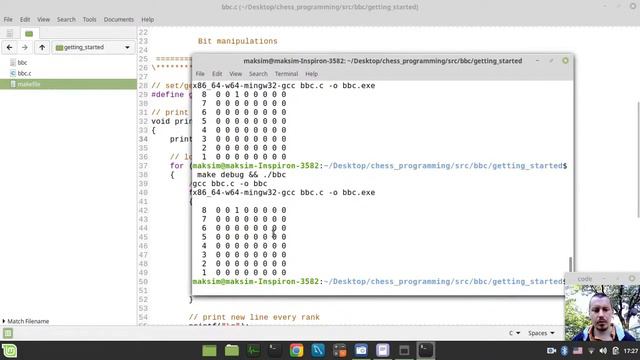Viewport: 640px width, 360px height.
Task: Open the Terminal menu in terminal window
Action: click(286, 74)
